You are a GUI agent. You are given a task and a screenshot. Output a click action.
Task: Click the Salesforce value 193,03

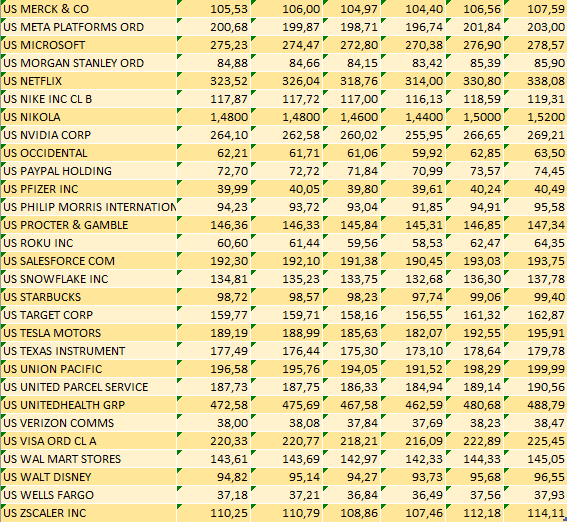coord(475,261)
